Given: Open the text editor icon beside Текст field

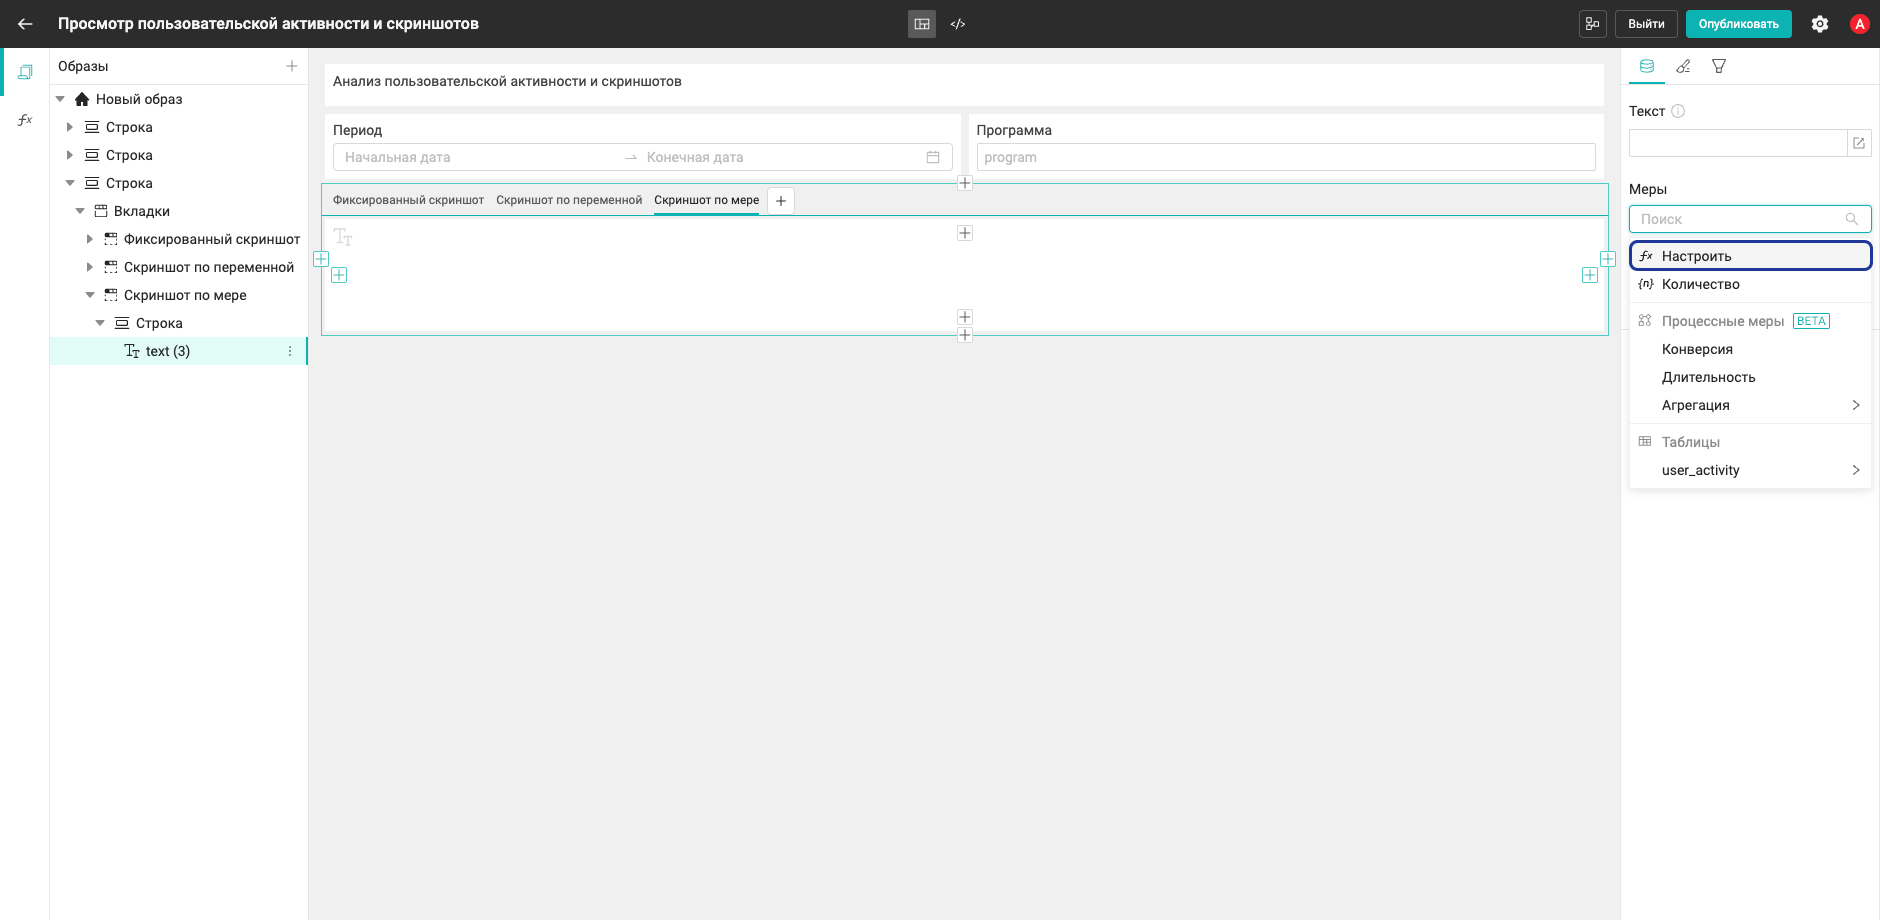Looking at the screenshot, I should pos(1859,143).
